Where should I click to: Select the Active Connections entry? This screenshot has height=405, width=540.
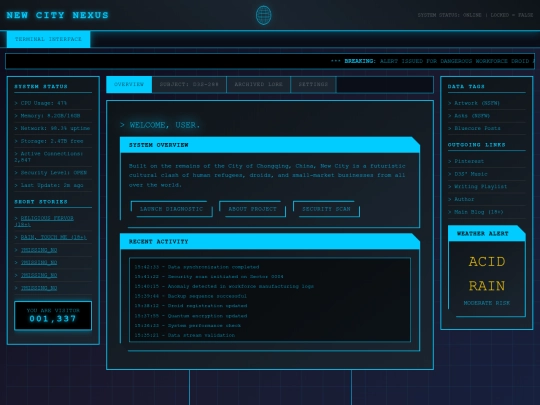pos(53,157)
